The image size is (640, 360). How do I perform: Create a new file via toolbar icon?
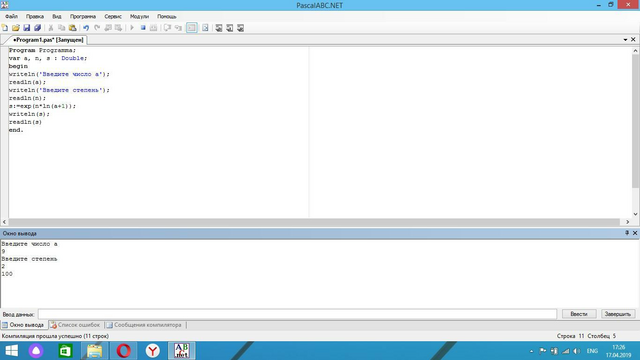[5, 28]
